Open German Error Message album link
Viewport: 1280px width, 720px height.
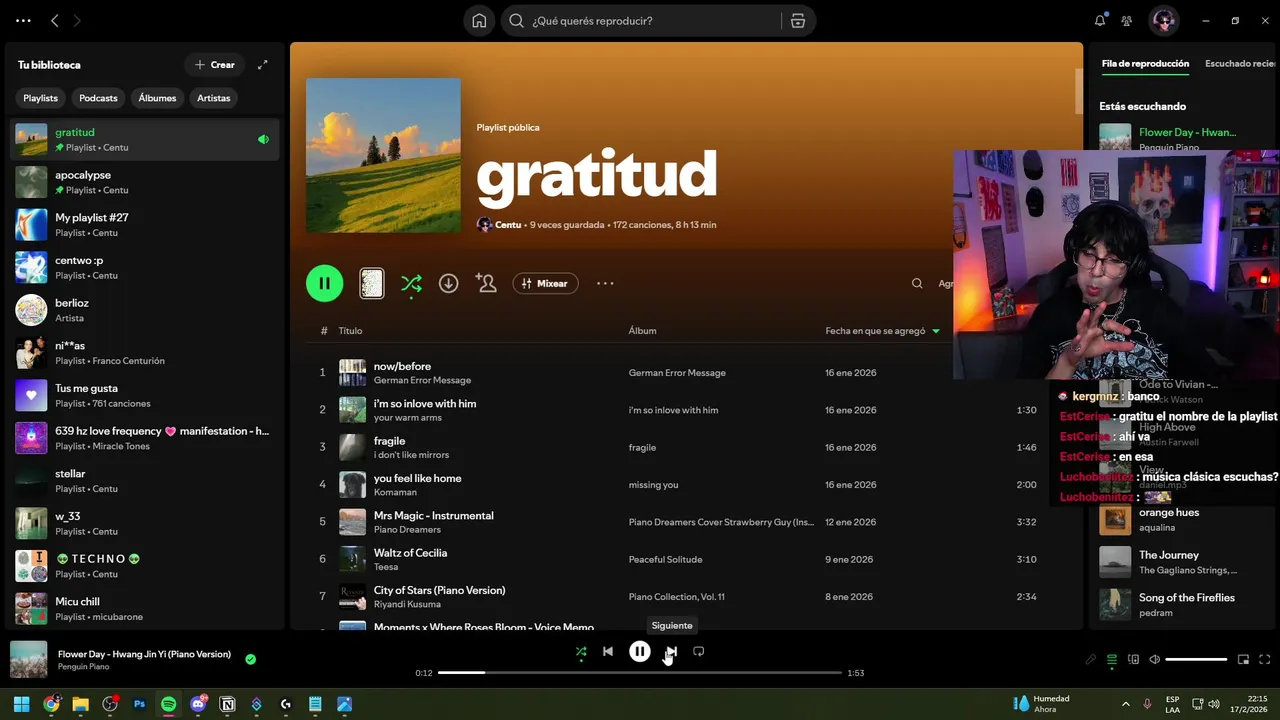tap(677, 373)
